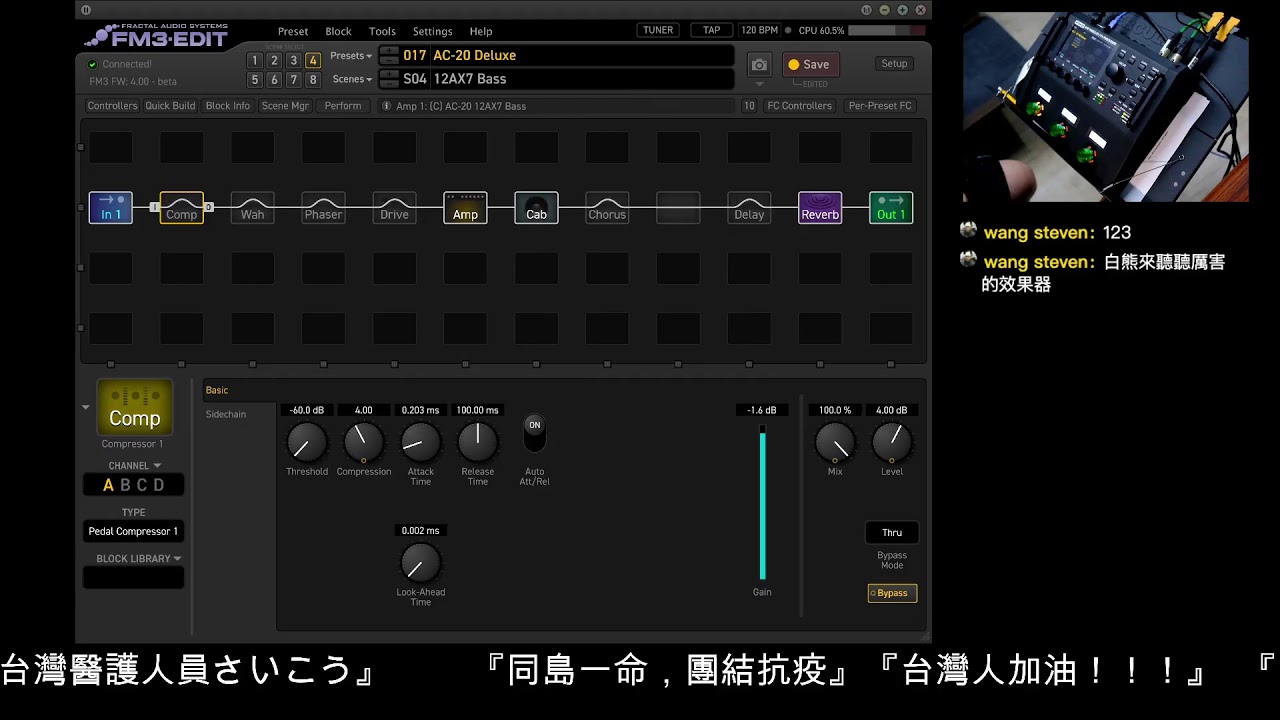Open the Scenes dropdown
This screenshot has height=720, width=1280.
click(352, 79)
